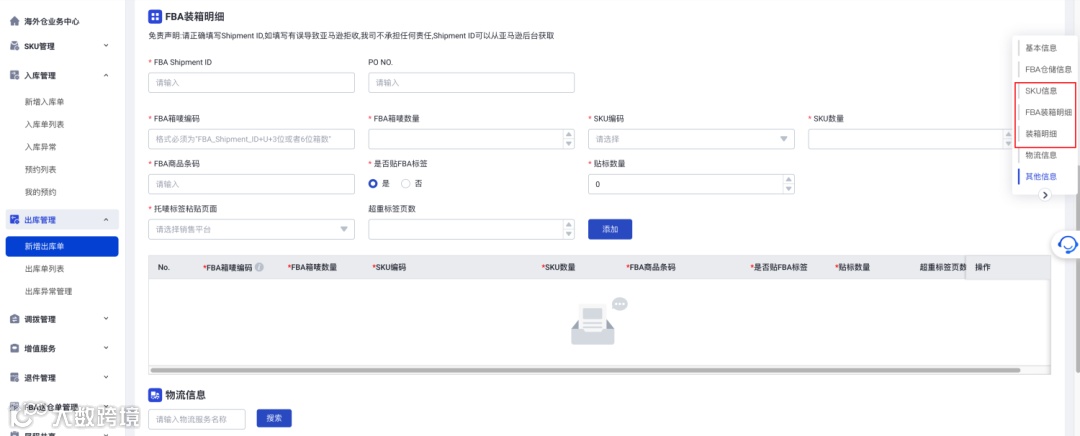Open the SKU编码 dropdown
The height and width of the screenshot is (436, 1080).
click(691, 139)
